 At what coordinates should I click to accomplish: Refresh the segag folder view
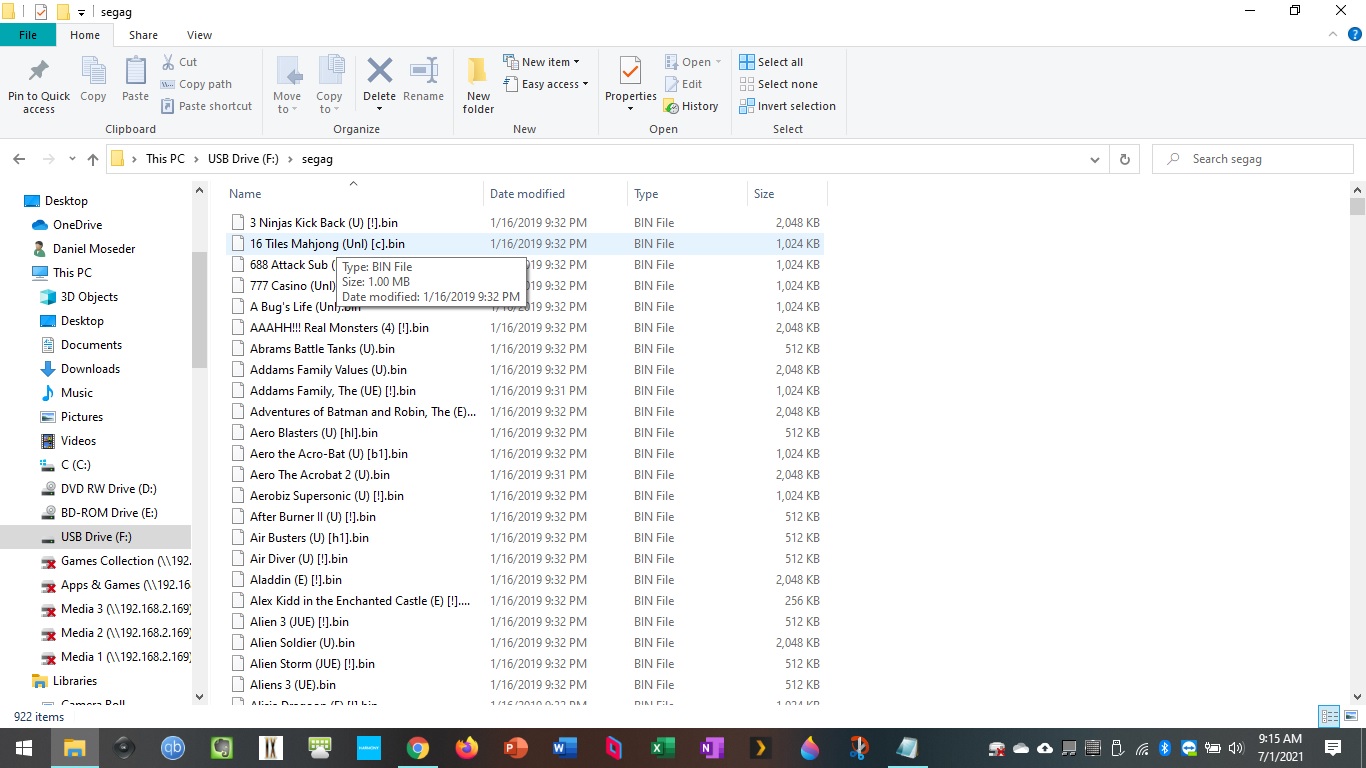[x=1125, y=159]
